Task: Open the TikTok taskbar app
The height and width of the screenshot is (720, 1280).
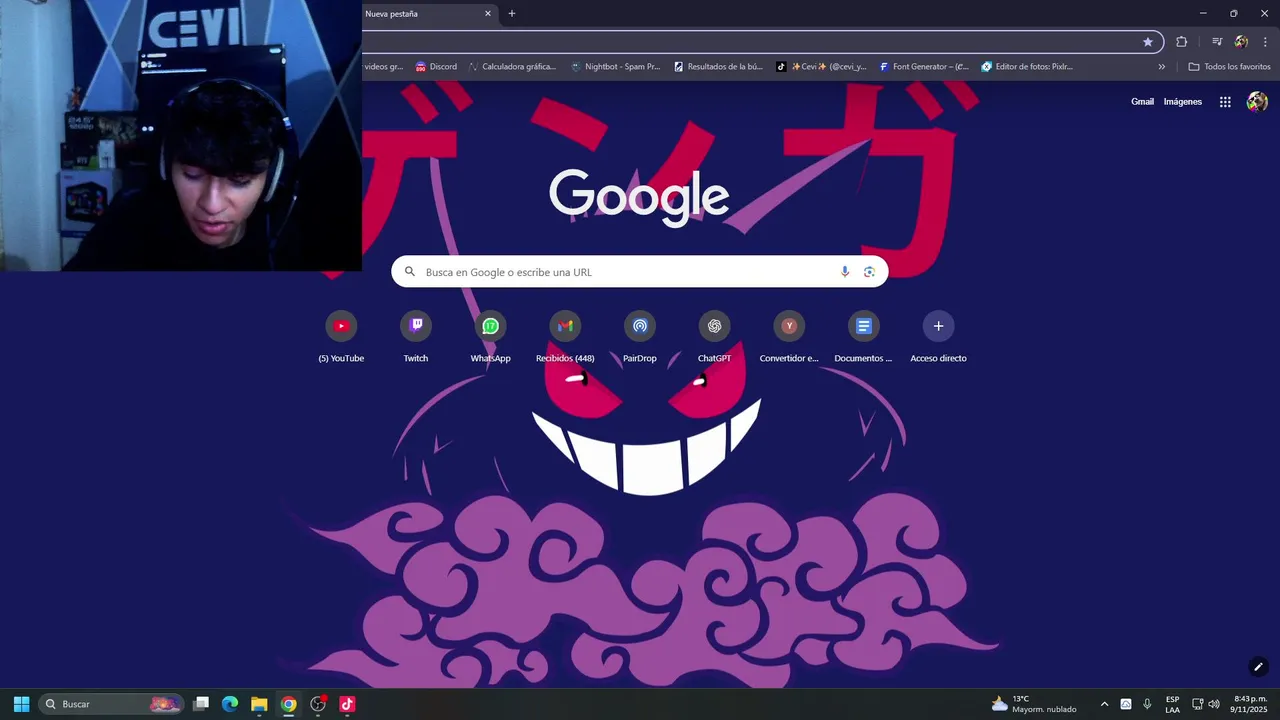Action: [x=347, y=704]
